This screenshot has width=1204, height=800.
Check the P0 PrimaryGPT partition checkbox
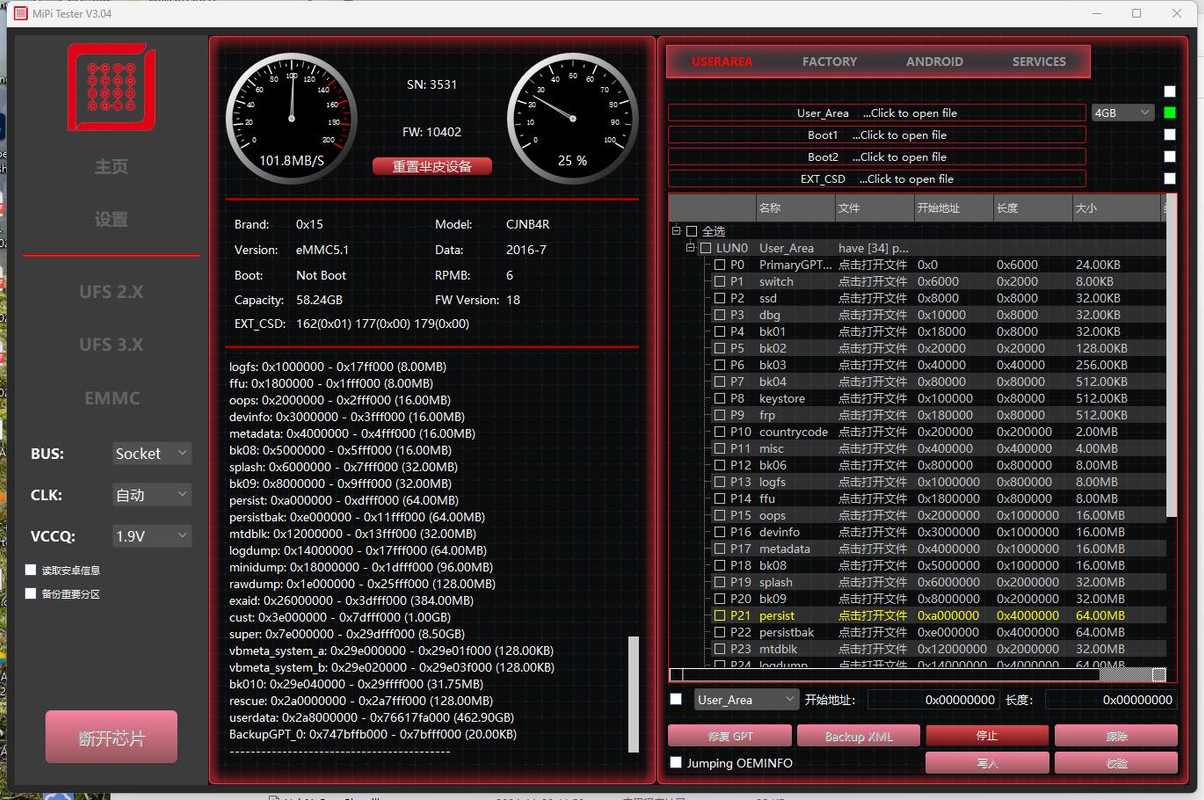(x=720, y=265)
